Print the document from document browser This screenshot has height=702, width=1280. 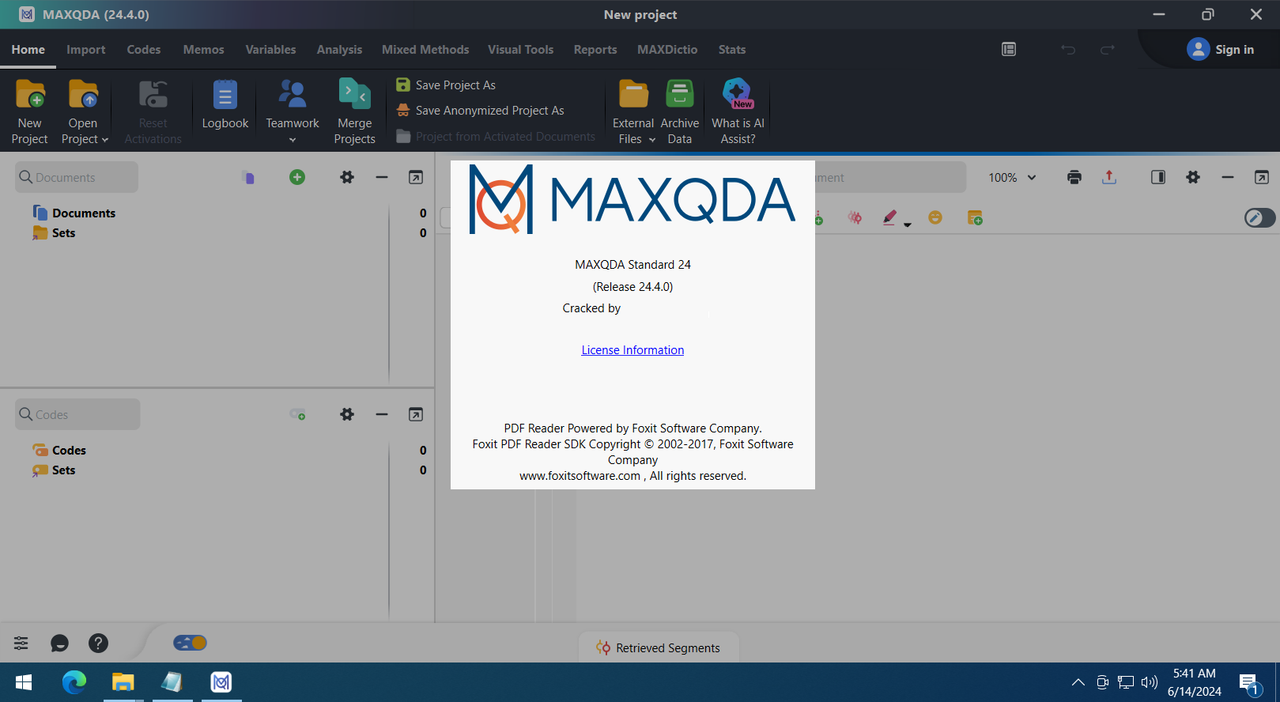pyautogui.click(x=1074, y=177)
